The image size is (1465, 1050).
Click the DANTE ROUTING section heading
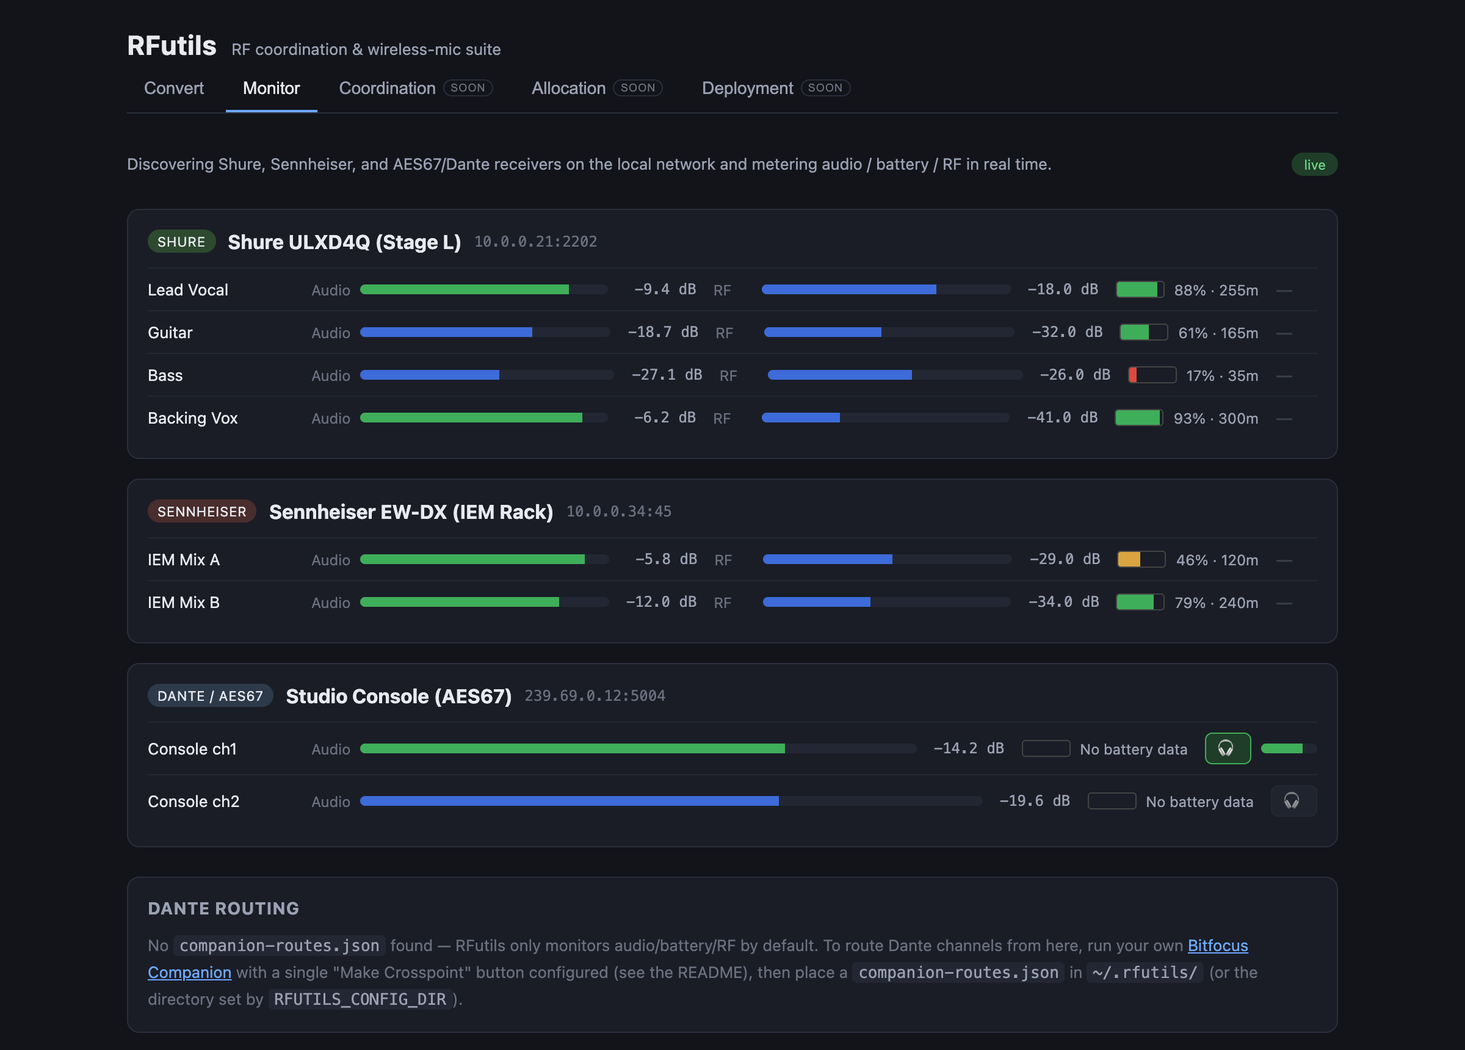224,908
